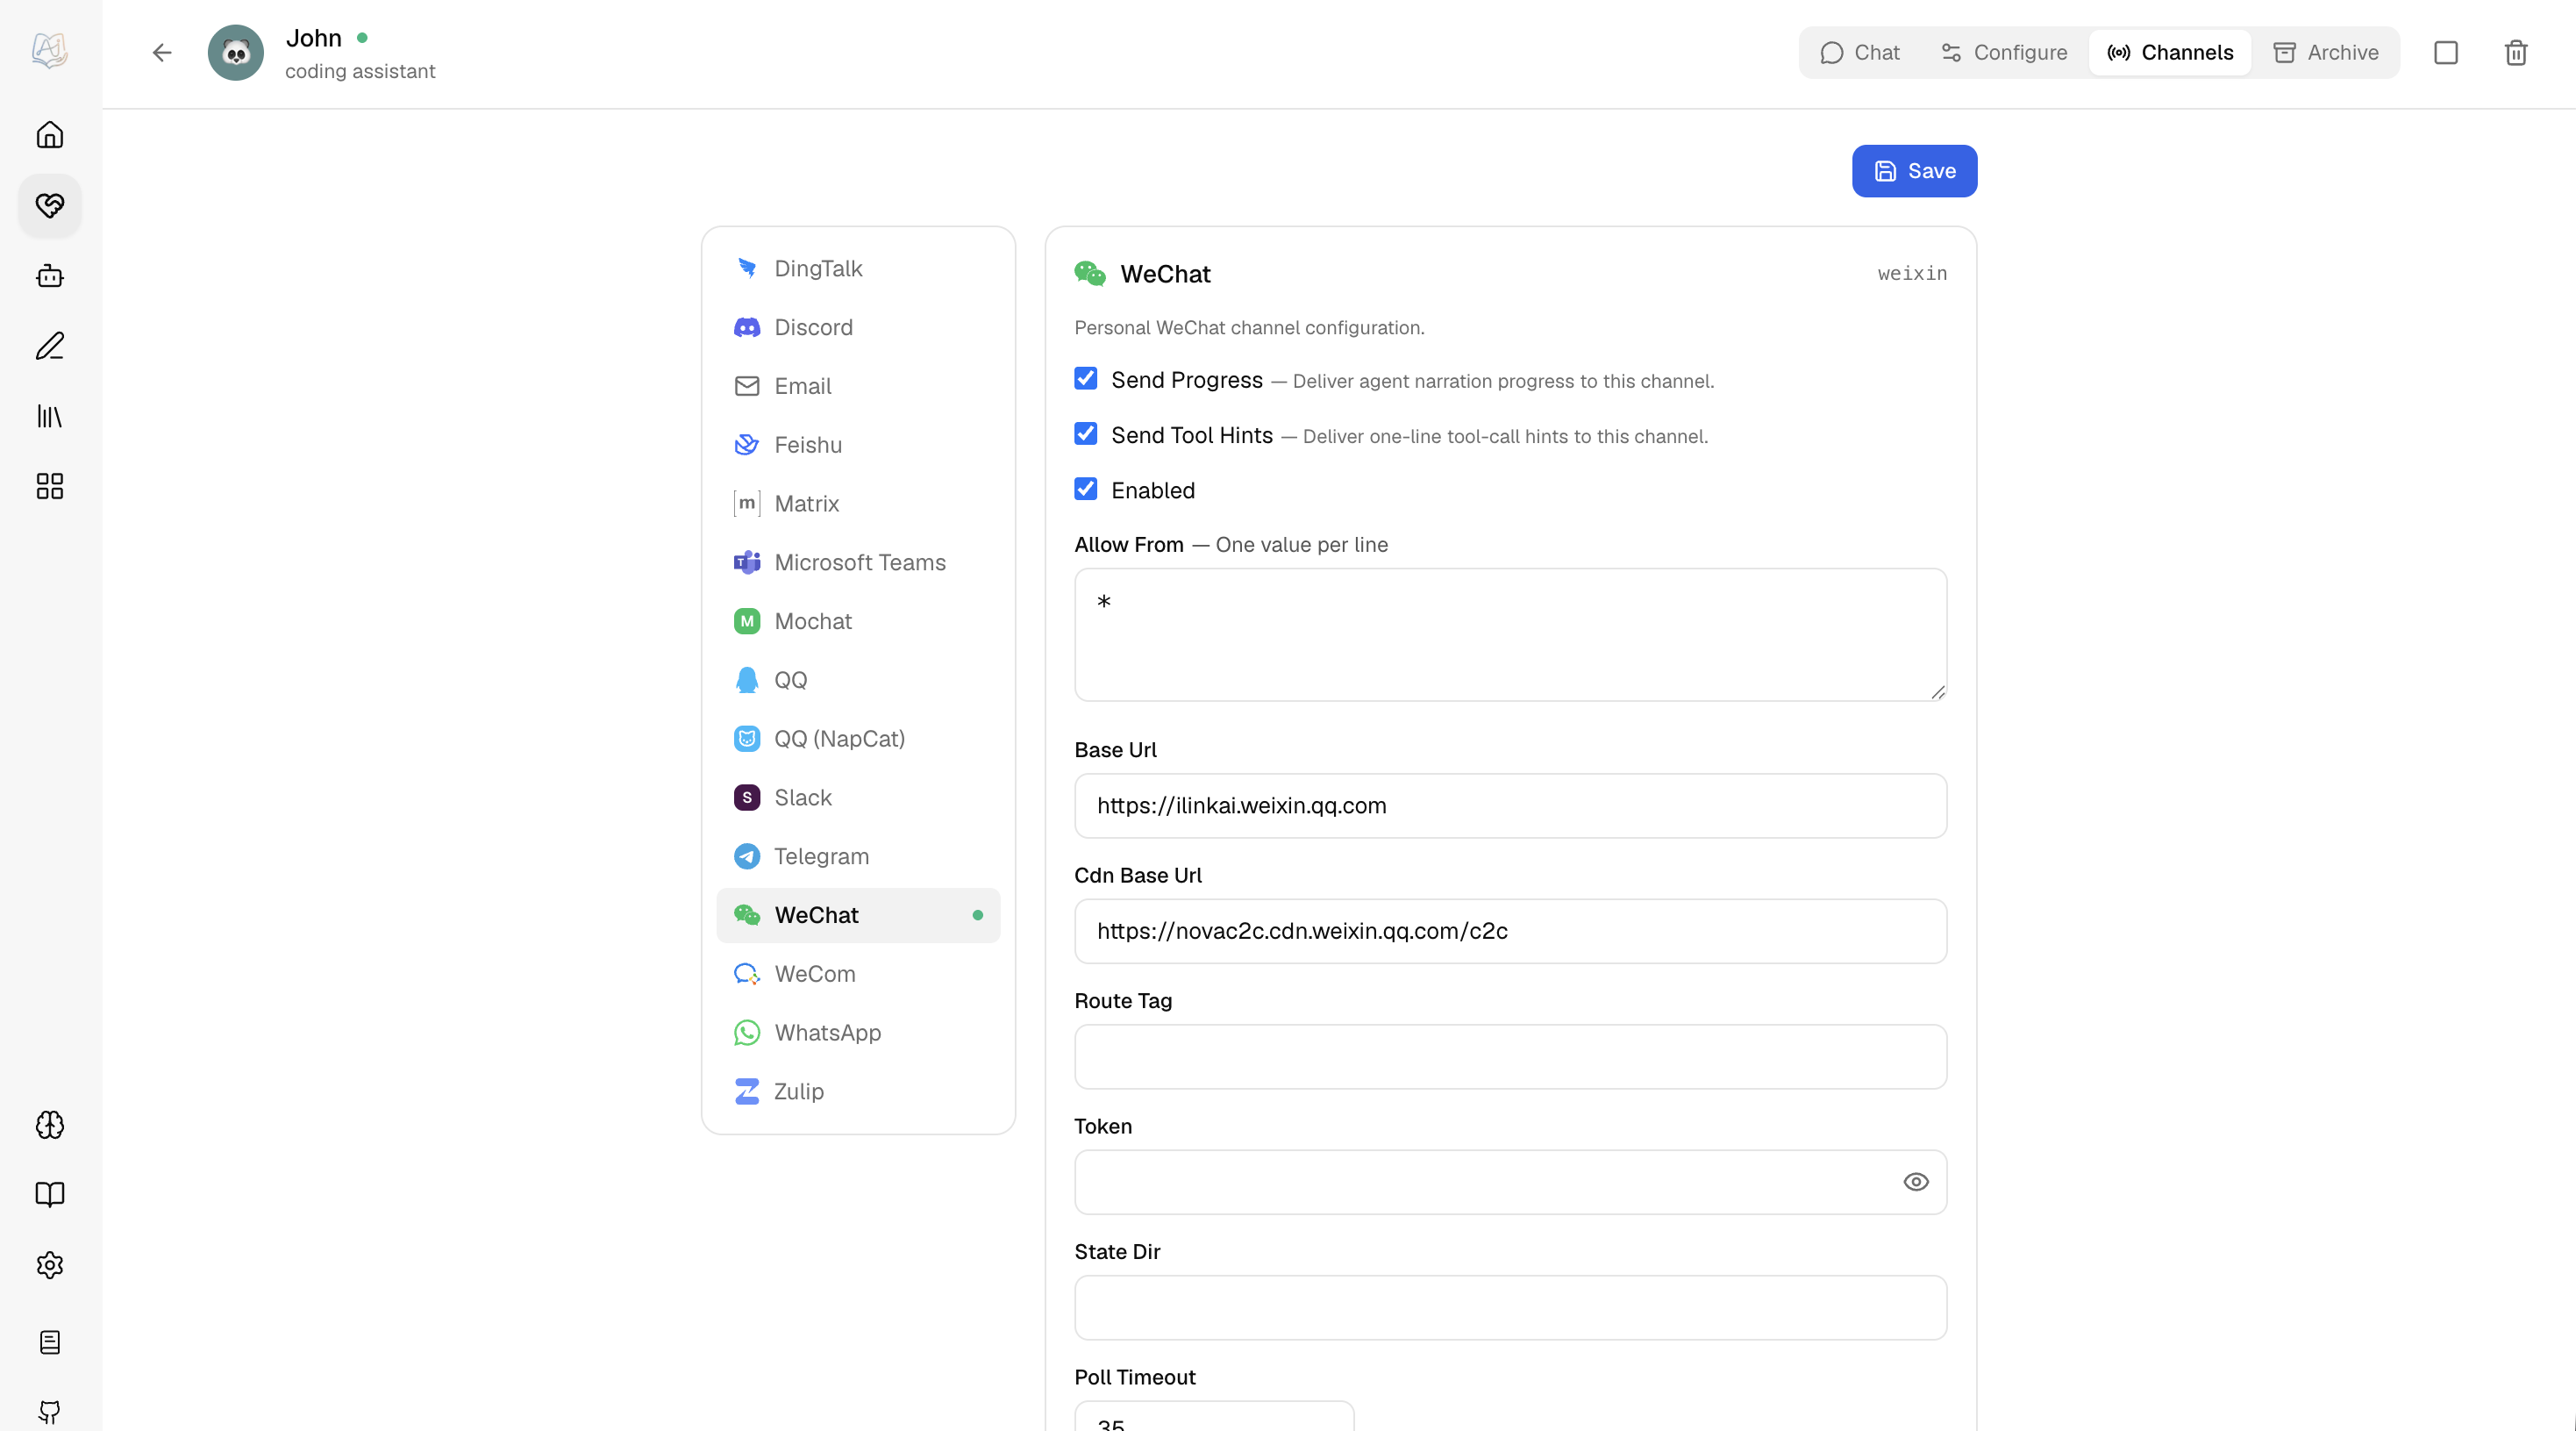Screen dimensions: 2576x1431
Task: Click the brain icon in sidebar
Action: click(x=49, y=1125)
